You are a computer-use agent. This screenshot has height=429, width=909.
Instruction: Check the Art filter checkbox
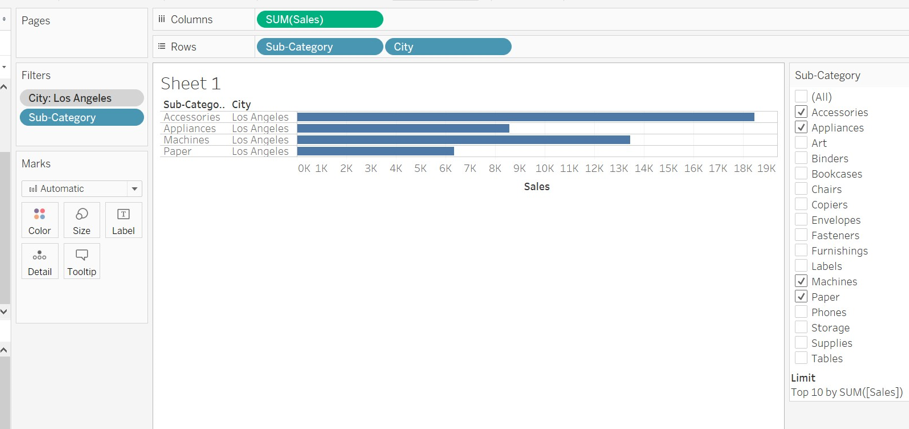click(x=801, y=143)
